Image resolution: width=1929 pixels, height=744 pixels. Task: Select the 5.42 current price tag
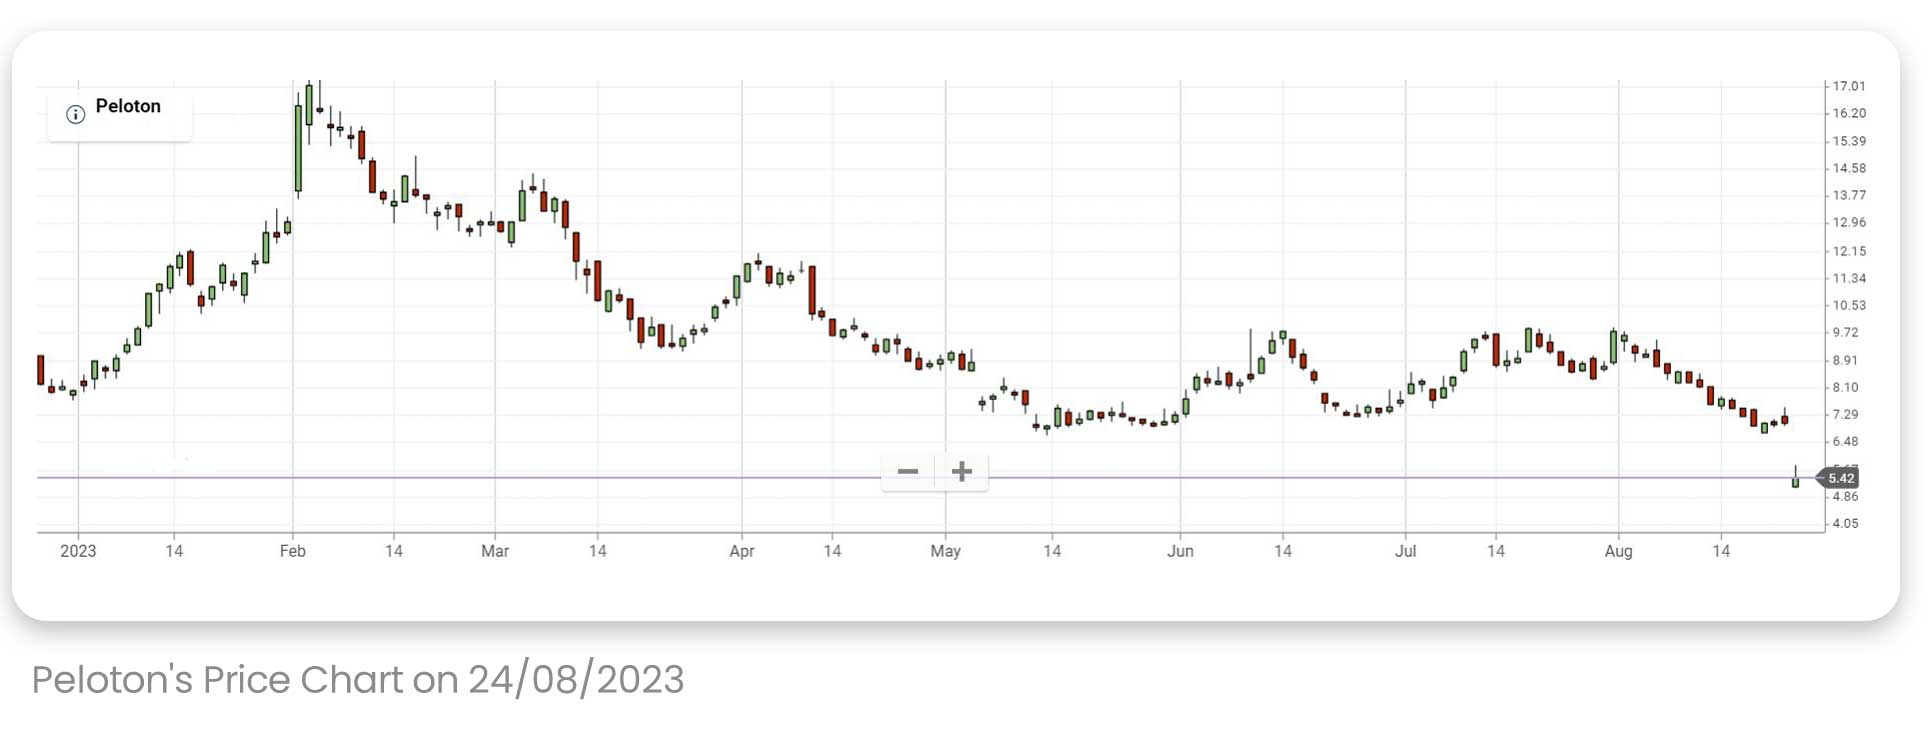[1839, 478]
